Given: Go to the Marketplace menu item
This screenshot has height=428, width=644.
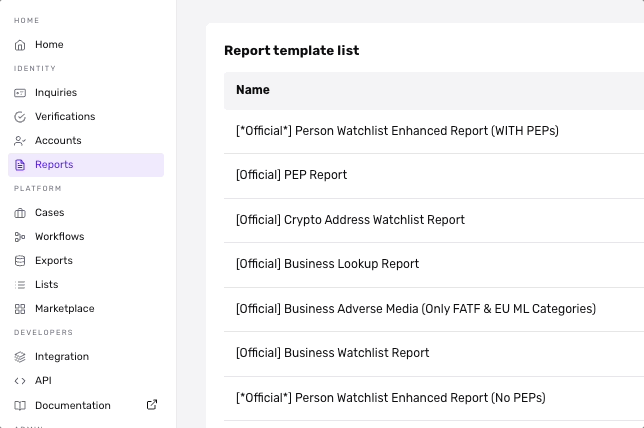Looking at the screenshot, I should (64, 309).
